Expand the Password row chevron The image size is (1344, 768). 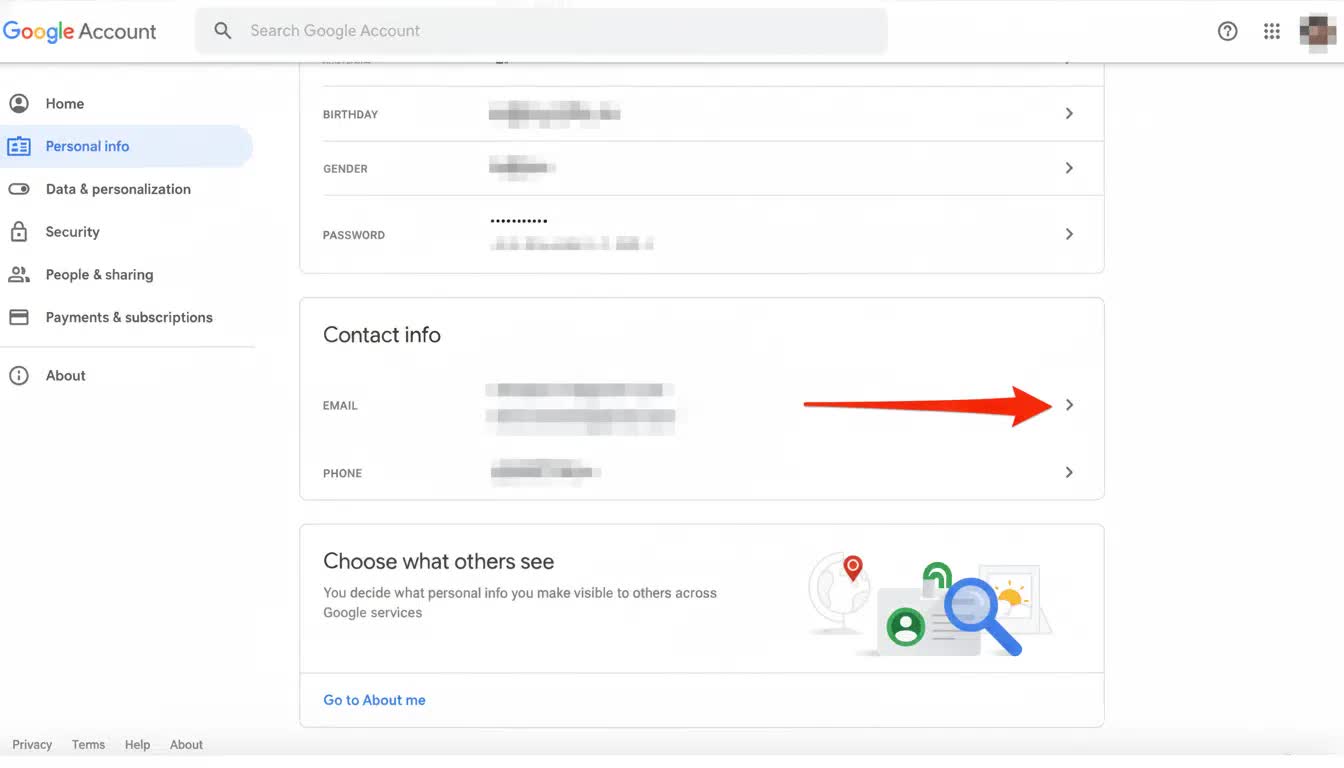(1068, 234)
